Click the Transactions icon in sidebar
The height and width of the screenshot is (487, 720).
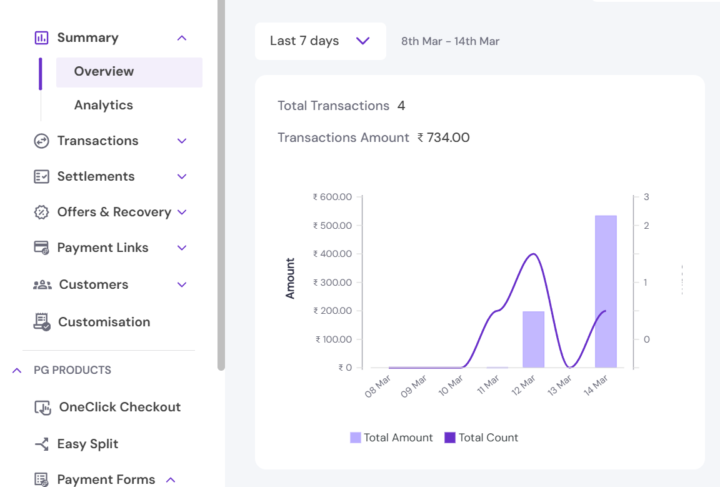pyautogui.click(x=41, y=141)
